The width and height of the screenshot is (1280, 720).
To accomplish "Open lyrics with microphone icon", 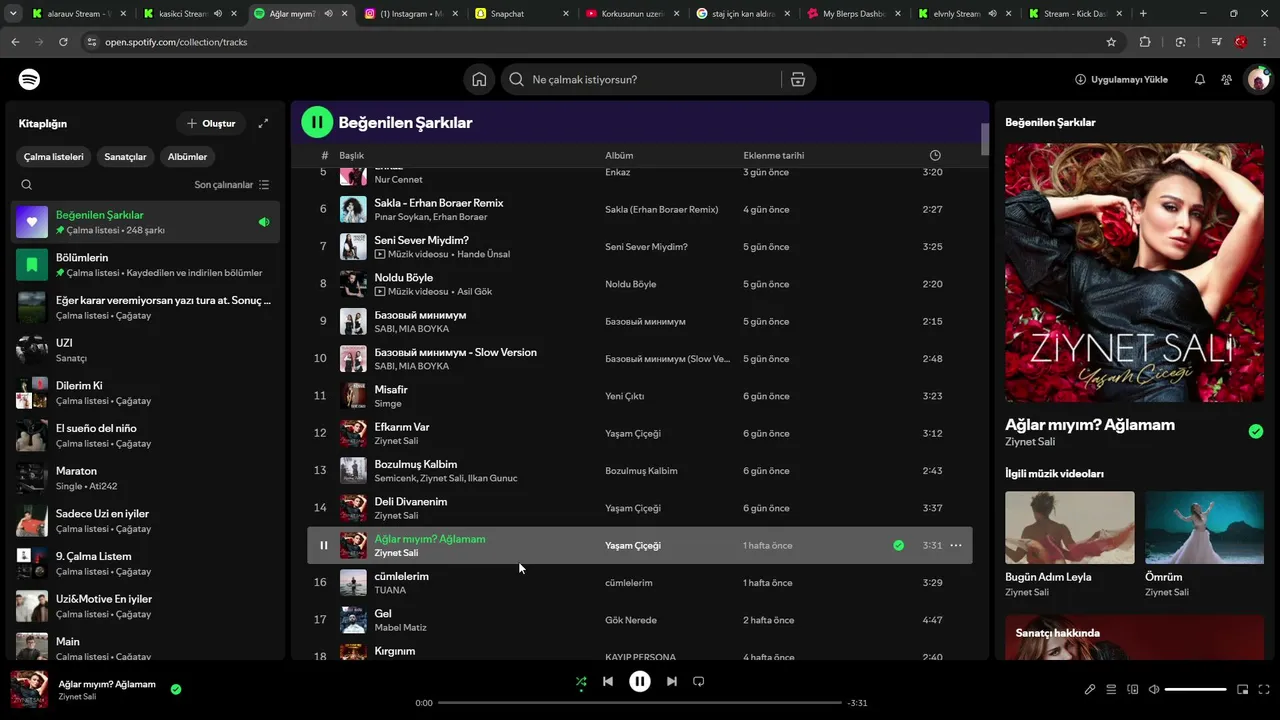I will (x=1090, y=689).
